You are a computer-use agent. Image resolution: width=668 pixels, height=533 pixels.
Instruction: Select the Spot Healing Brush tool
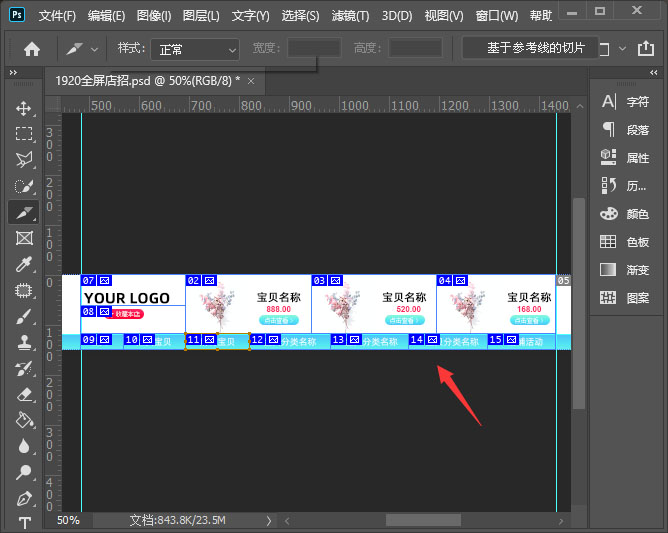click(x=24, y=291)
